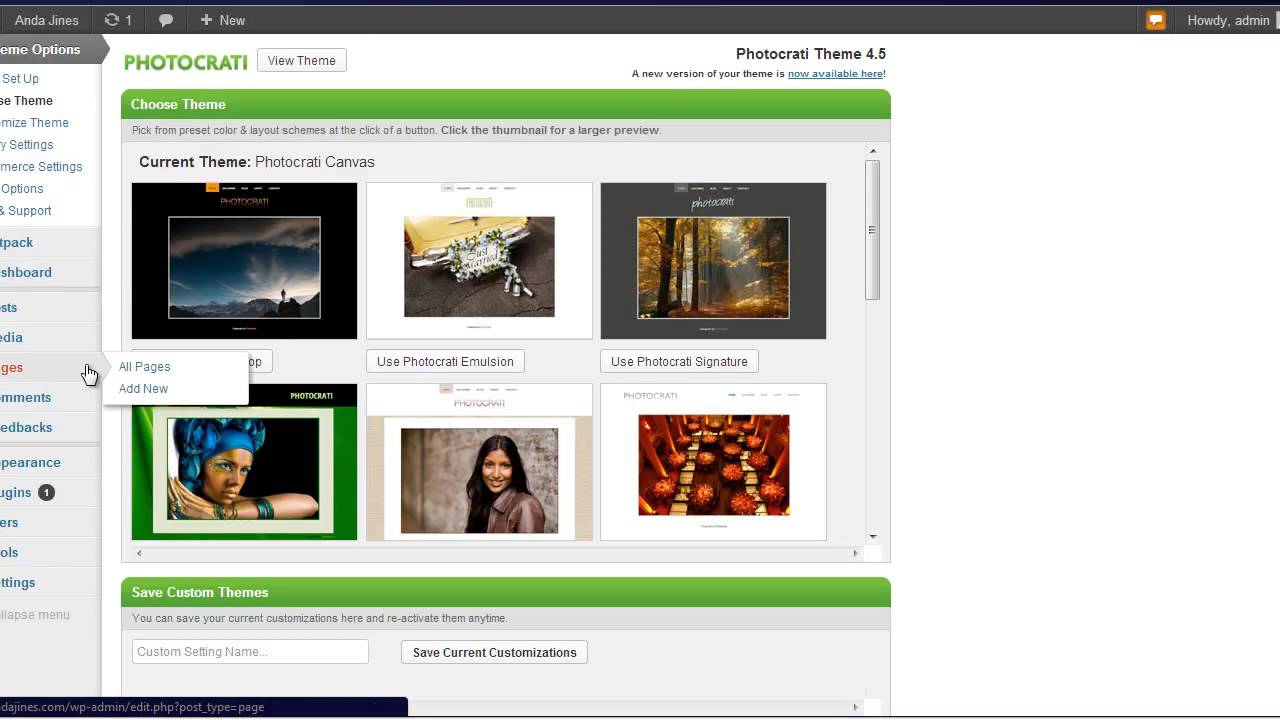Open the Help & Support submenu link
This screenshot has height=720, width=1280.
tap(26, 211)
